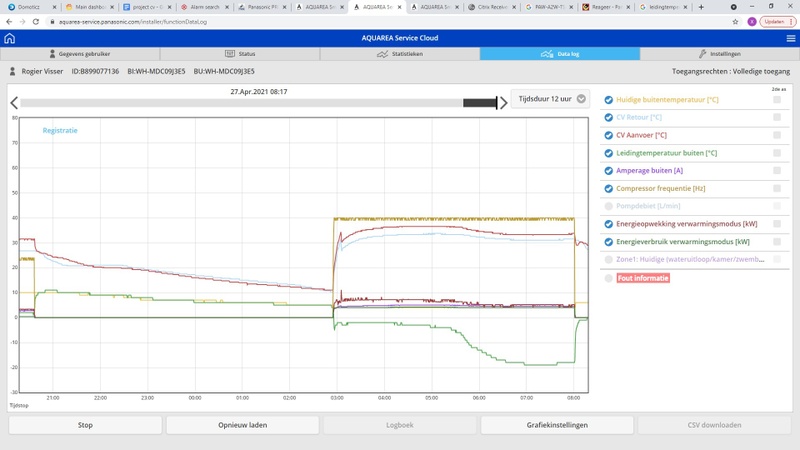This screenshot has width=800, height=450.
Task: Check 2de as box for Amperage buiten
Action: click(x=777, y=170)
